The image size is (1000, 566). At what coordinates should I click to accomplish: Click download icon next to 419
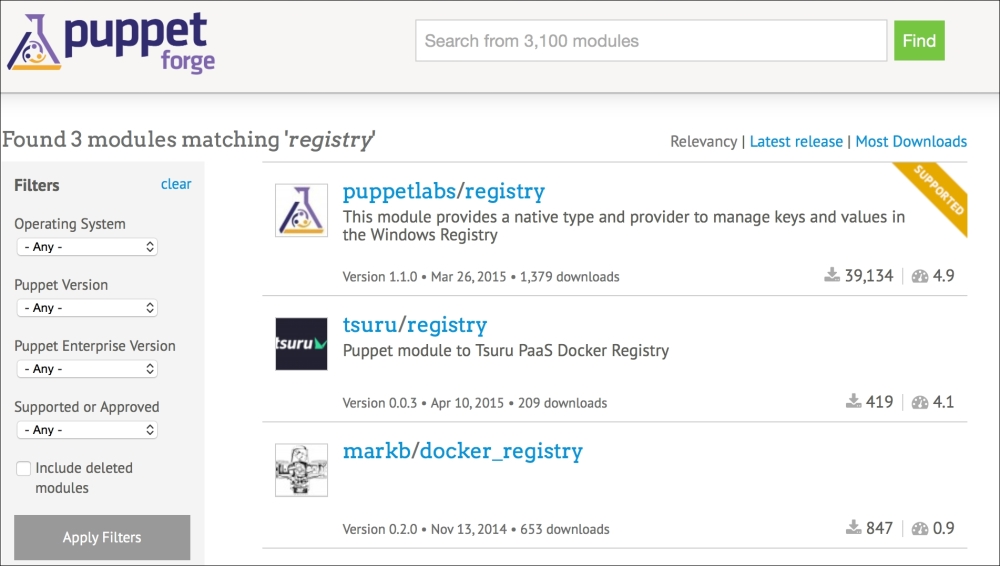(853, 402)
